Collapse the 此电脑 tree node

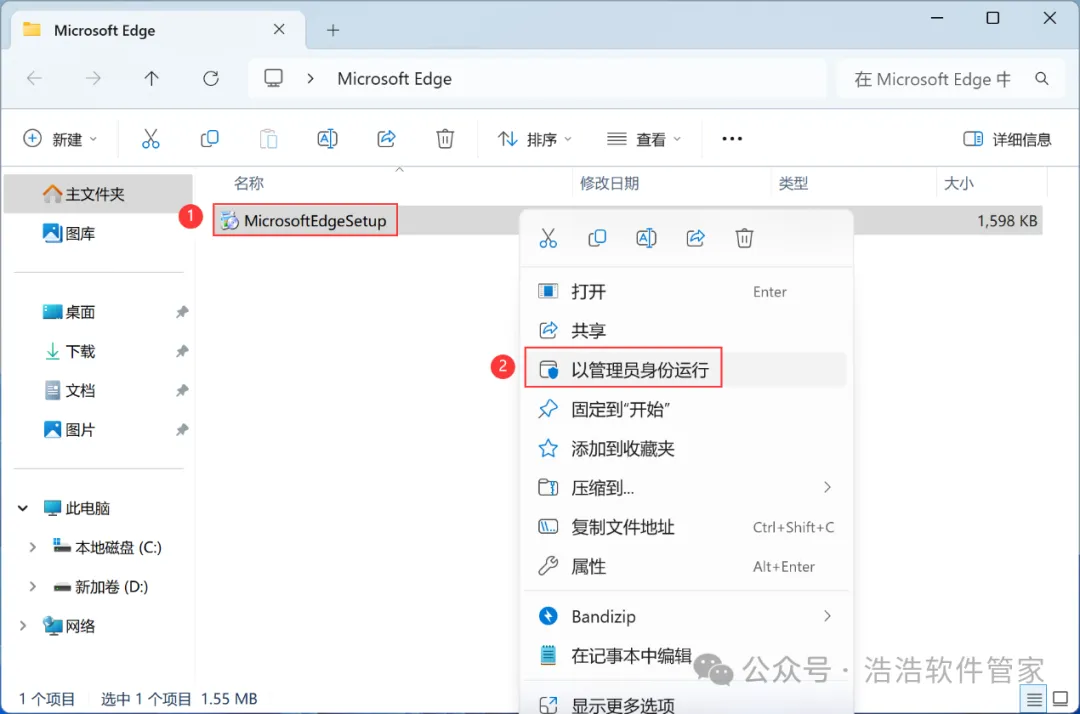(x=23, y=508)
